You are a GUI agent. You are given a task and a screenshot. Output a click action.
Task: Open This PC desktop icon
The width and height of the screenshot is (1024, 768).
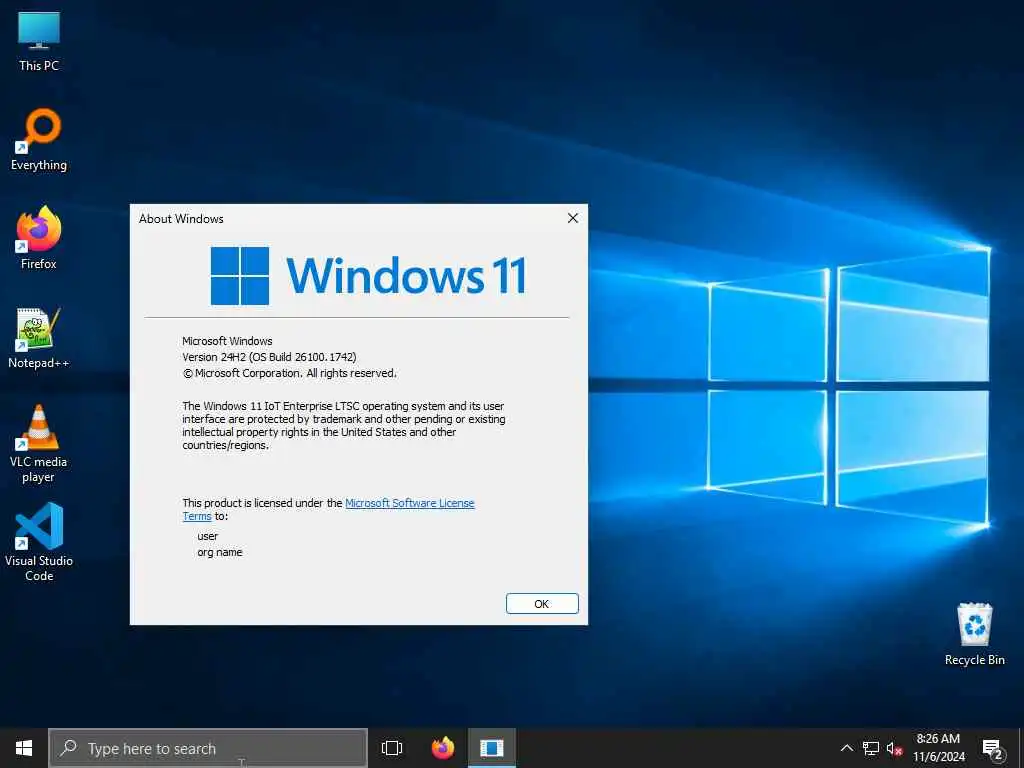(39, 42)
